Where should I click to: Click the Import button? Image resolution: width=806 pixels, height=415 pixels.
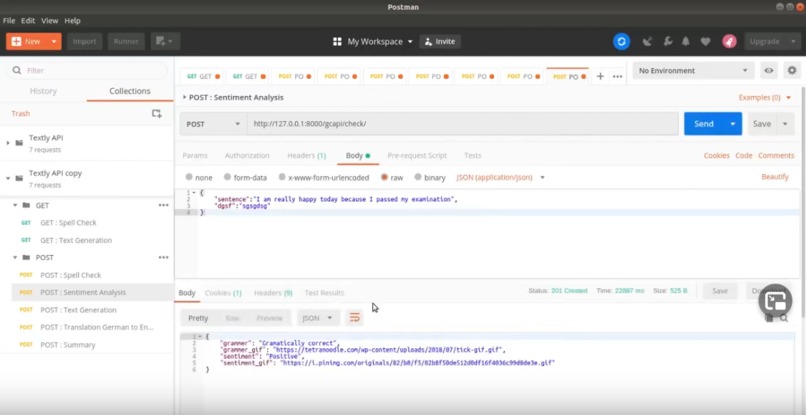(x=85, y=42)
